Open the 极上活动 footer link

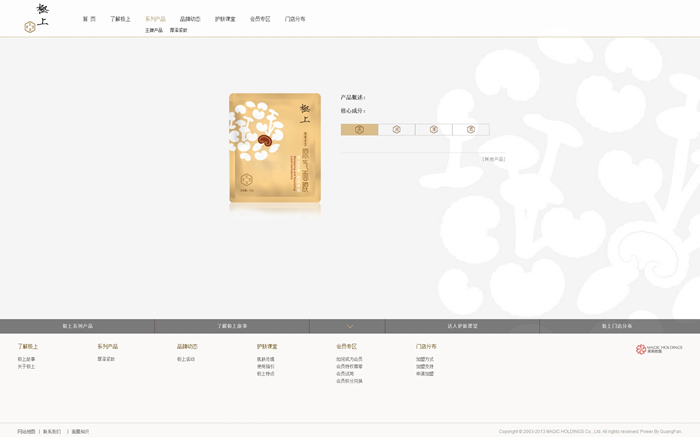click(186, 359)
